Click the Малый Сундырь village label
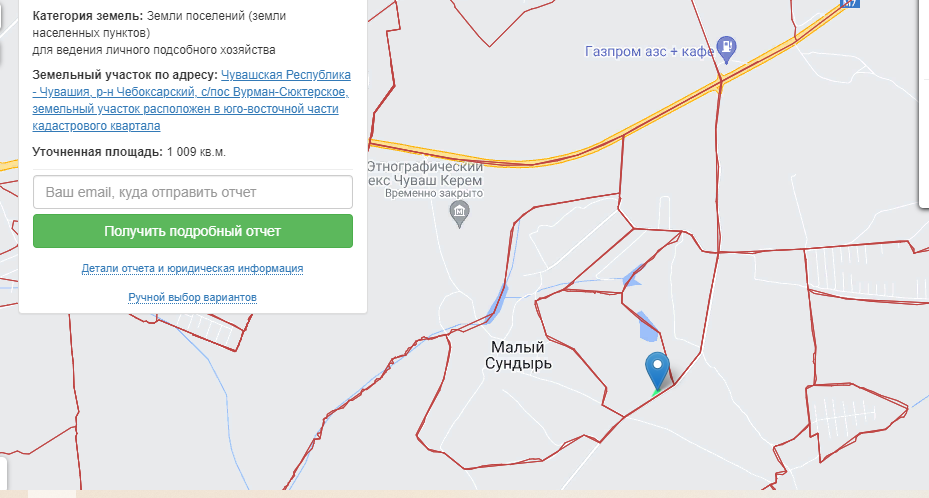 click(x=518, y=355)
